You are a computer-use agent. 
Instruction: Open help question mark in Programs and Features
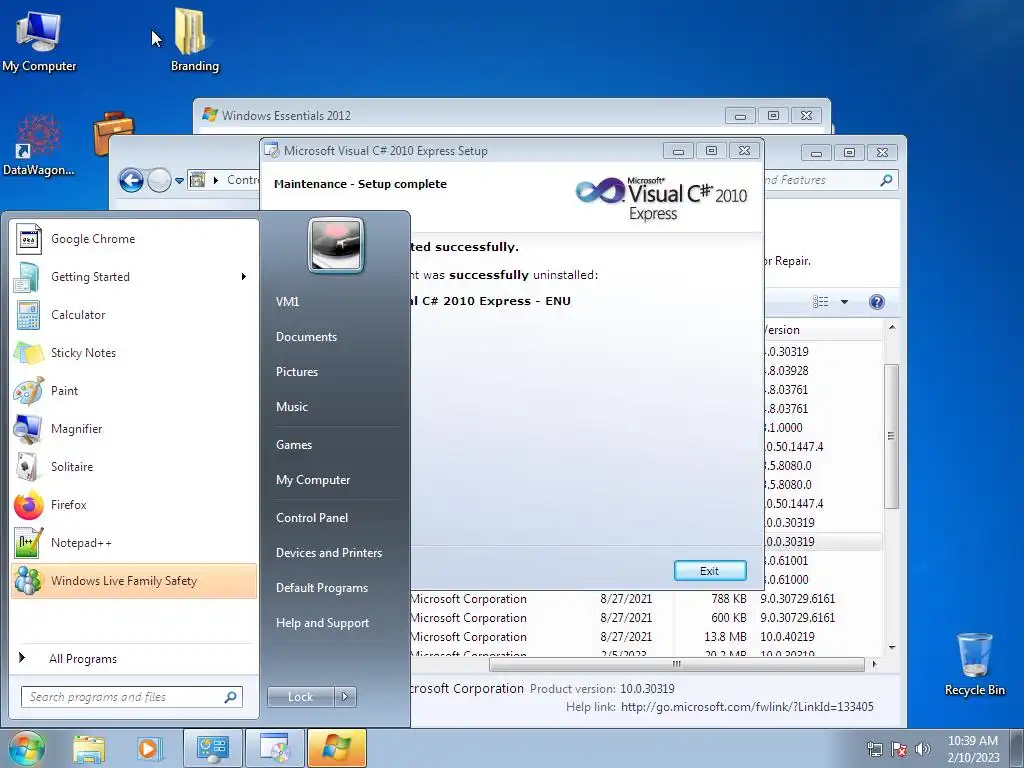(x=876, y=302)
